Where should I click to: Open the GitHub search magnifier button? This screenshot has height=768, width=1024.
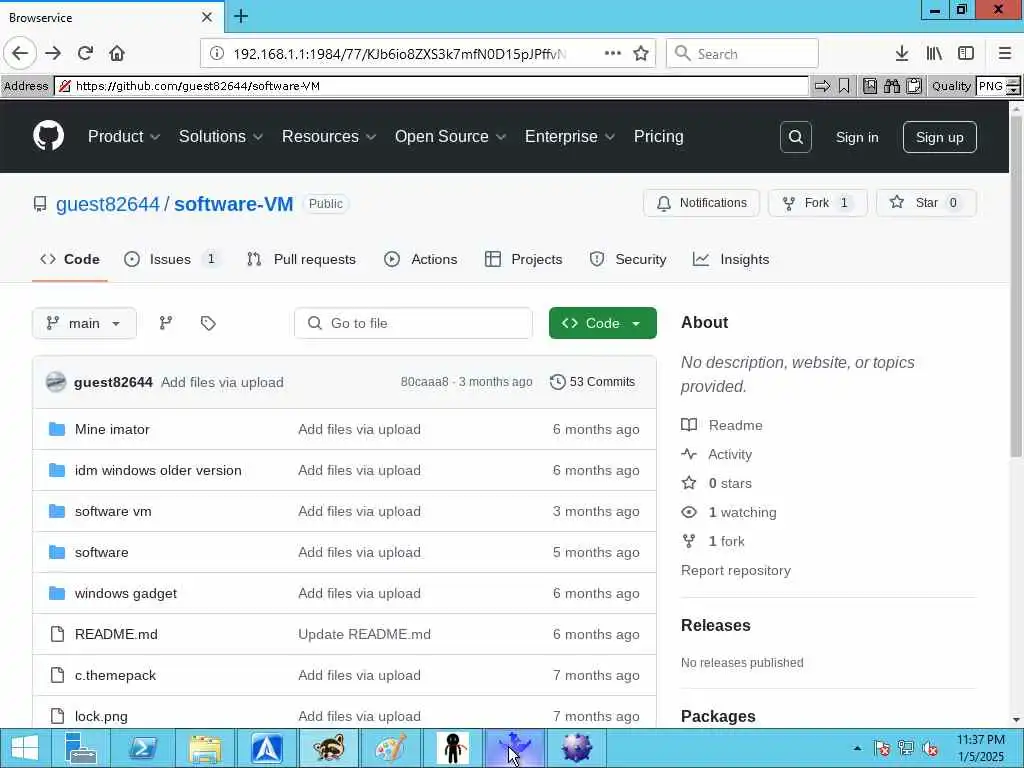point(795,137)
